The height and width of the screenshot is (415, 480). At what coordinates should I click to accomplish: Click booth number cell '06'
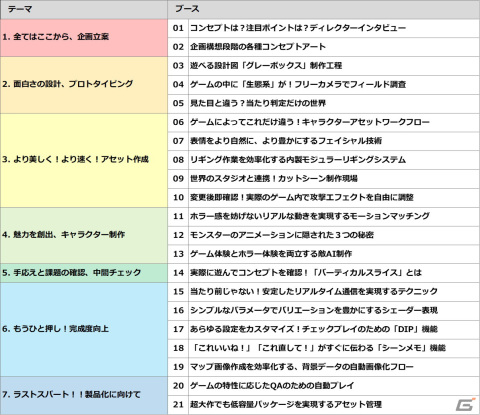pos(178,122)
